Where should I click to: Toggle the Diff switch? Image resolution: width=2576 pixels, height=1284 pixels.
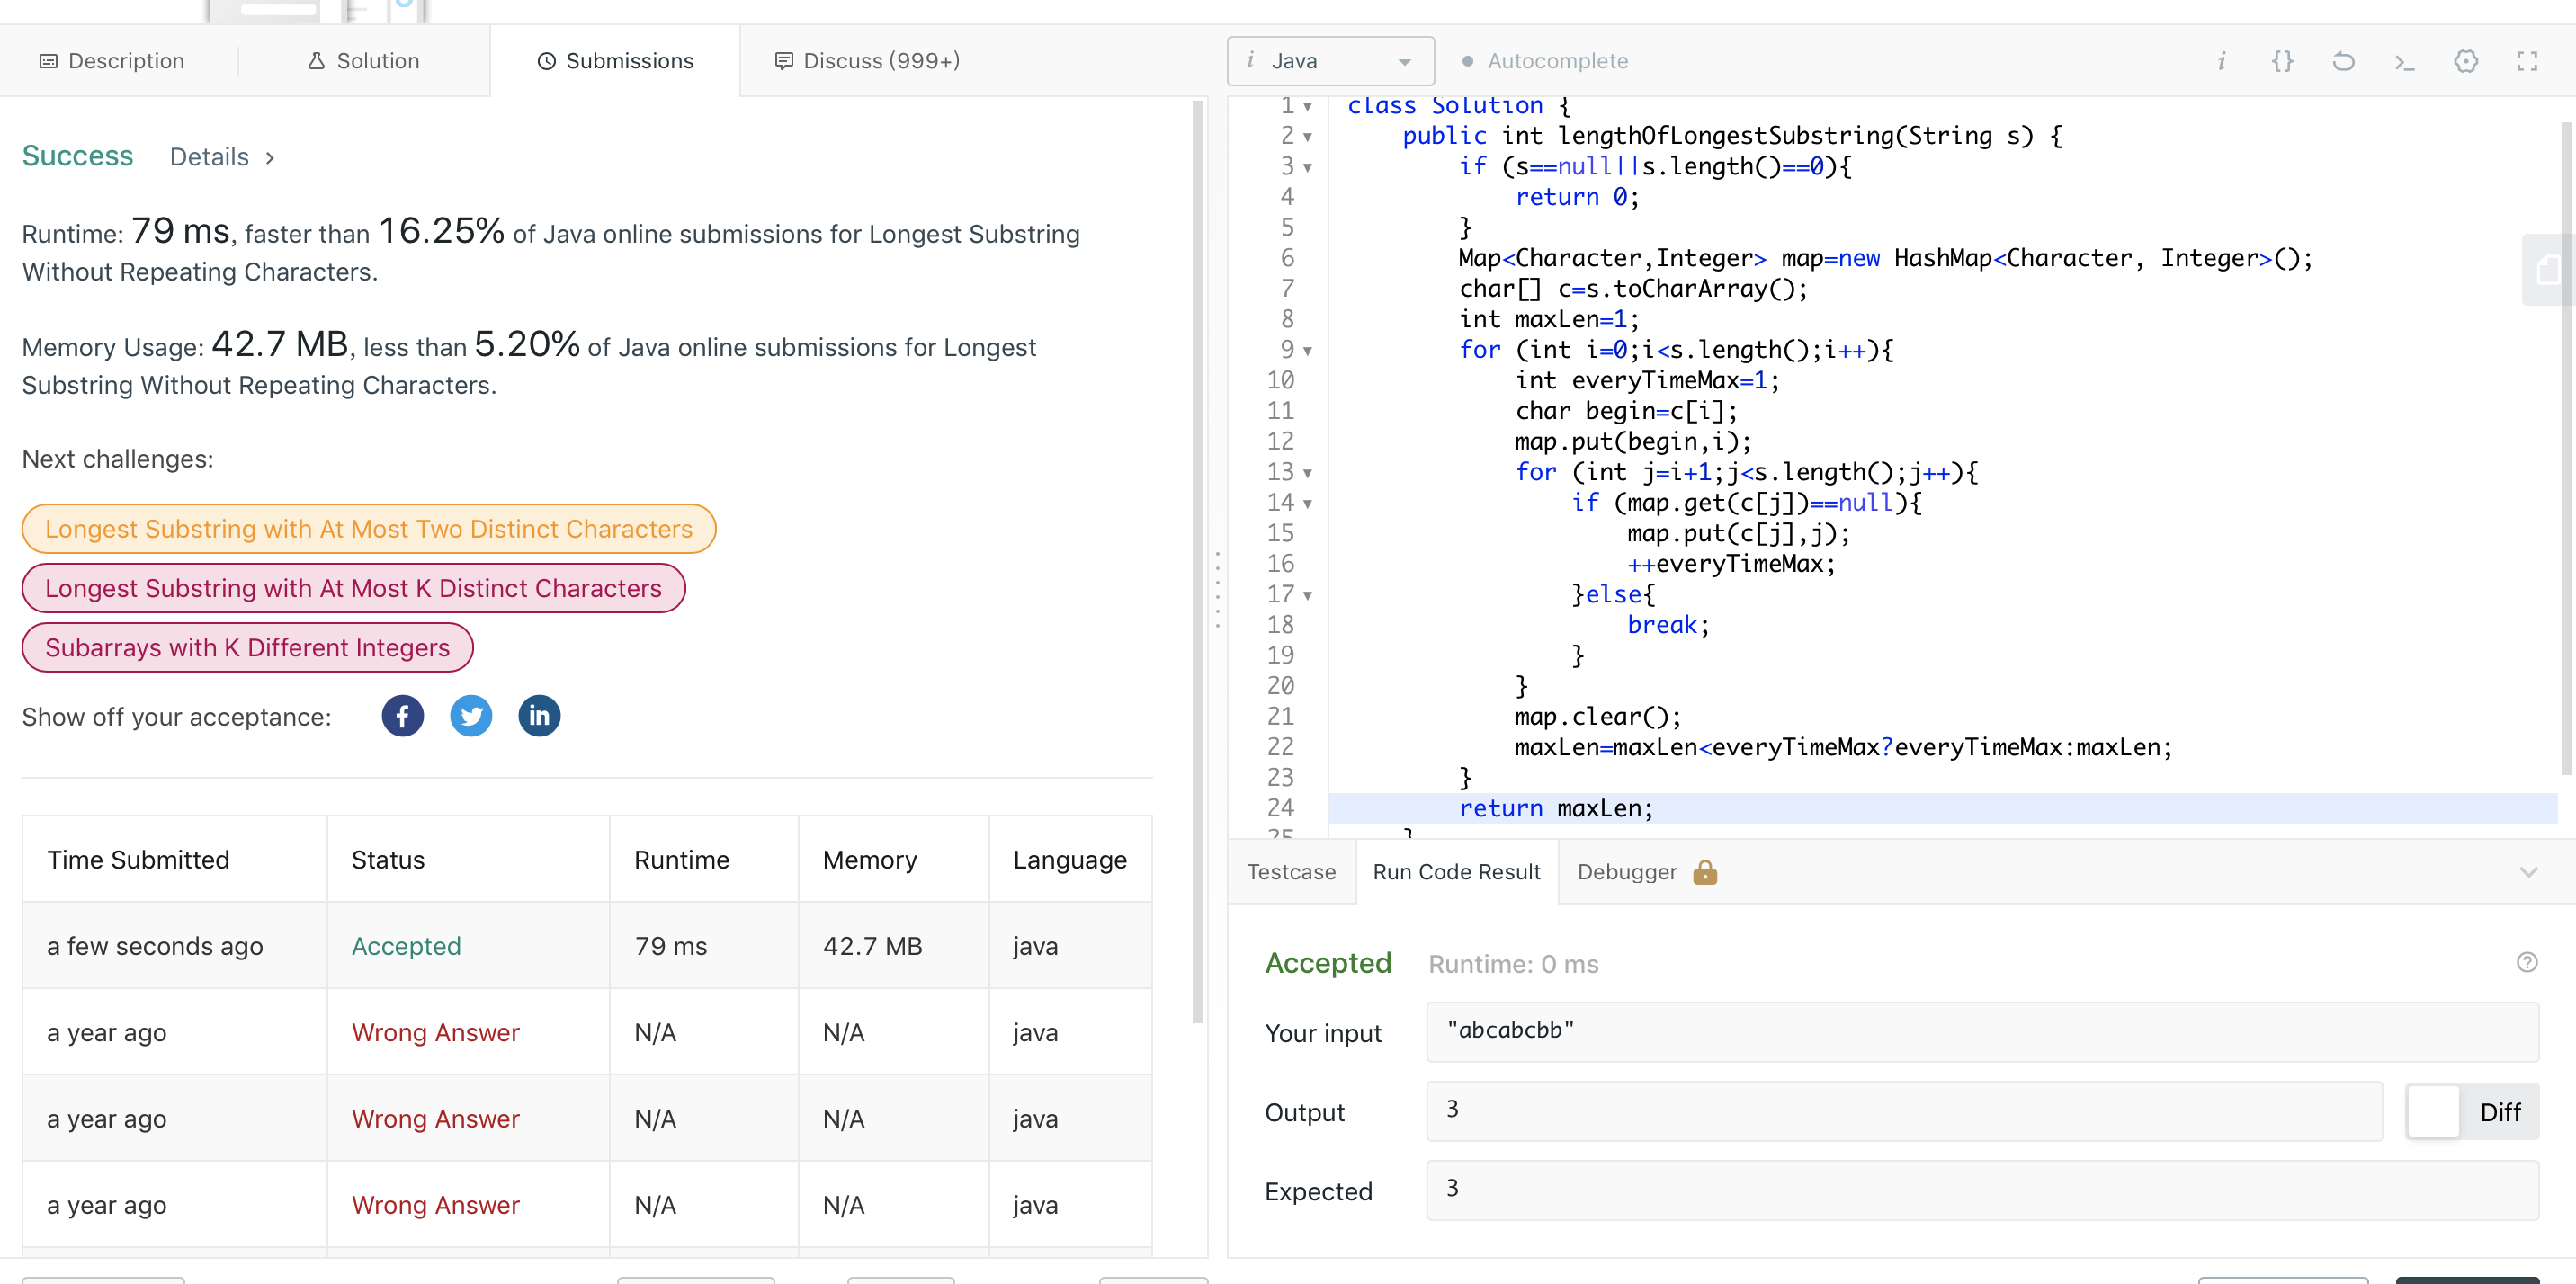[x=2434, y=1112]
